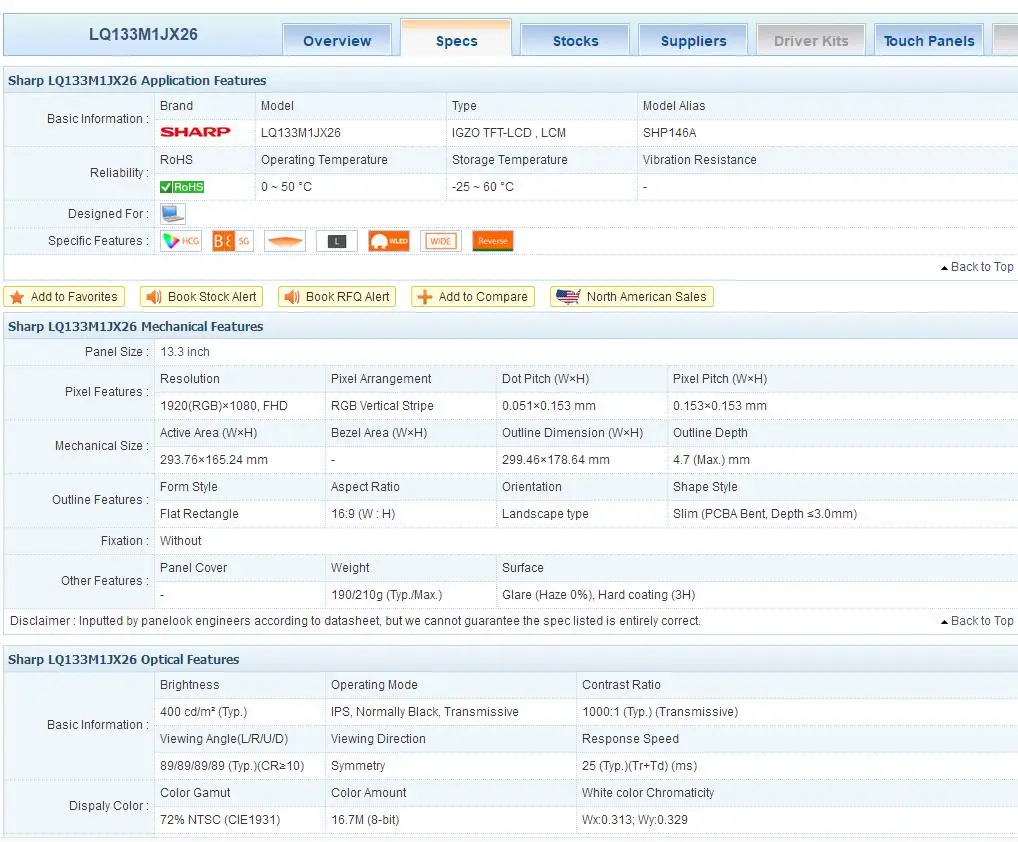Image resolution: width=1018 pixels, height=842 pixels.
Task: Click the orange flat panel feature icon
Action: point(285,241)
